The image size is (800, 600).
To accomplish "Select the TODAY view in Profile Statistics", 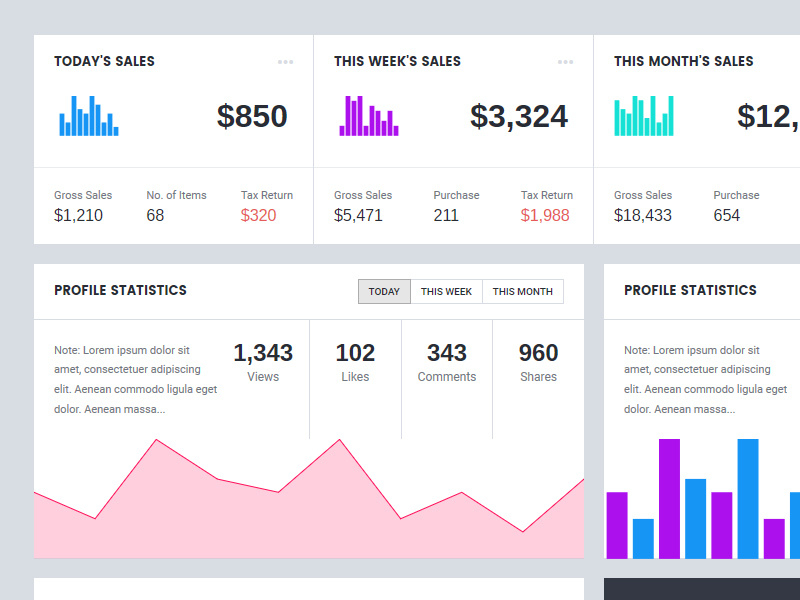I will click(x=384, y=291).
